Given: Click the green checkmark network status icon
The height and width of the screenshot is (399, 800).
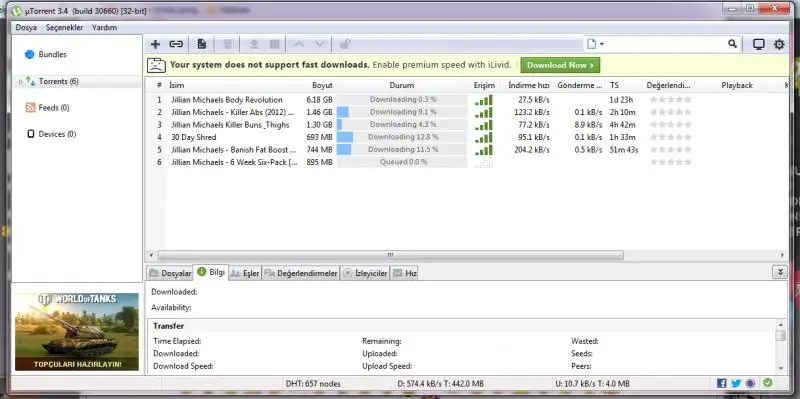Looking at the screenshot, I should (x=768, y=383).
